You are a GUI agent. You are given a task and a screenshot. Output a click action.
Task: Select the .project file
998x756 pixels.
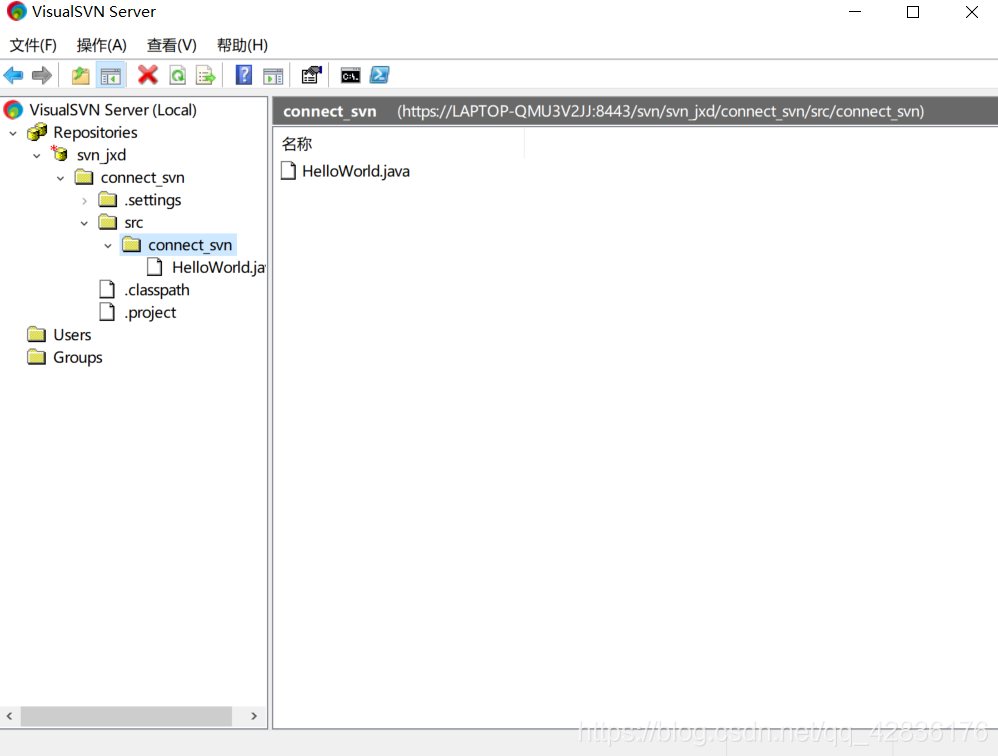point(150,313)
